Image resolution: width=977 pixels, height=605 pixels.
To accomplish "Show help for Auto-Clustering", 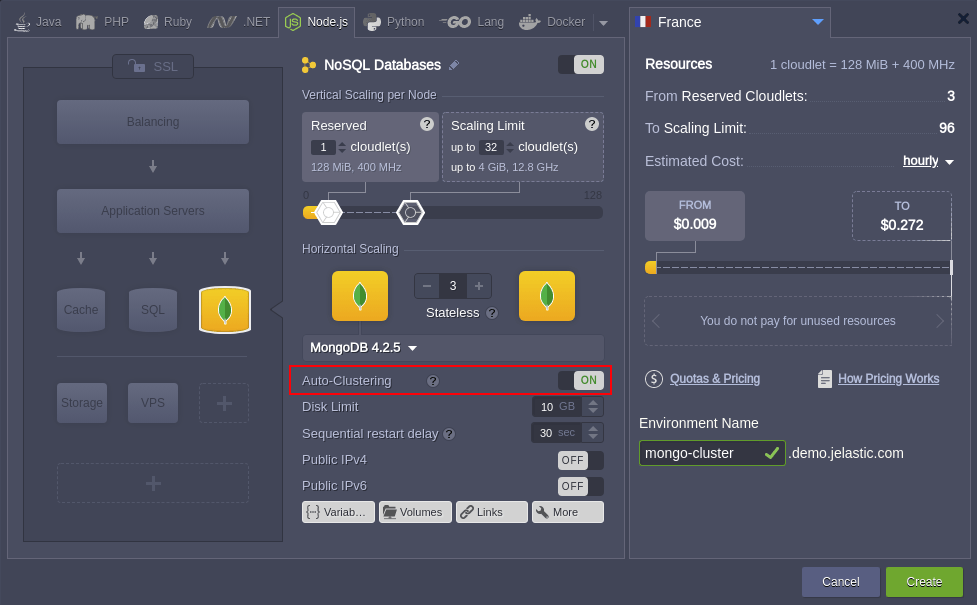I will 432,381.
